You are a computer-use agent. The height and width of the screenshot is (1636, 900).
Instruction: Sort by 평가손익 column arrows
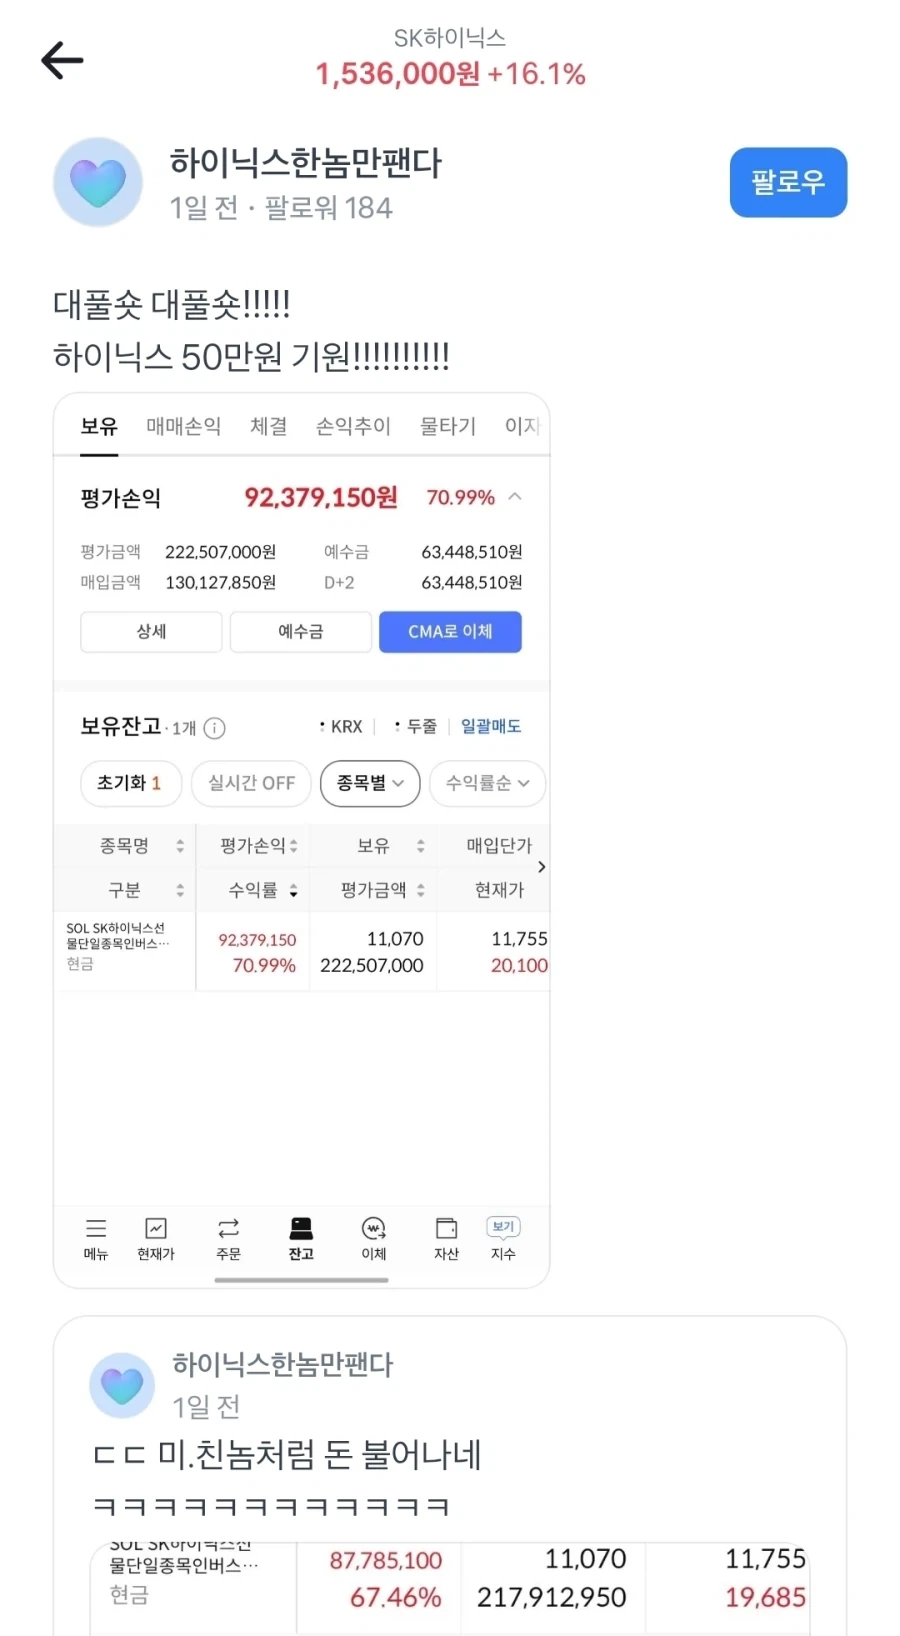tap(294, 846)
